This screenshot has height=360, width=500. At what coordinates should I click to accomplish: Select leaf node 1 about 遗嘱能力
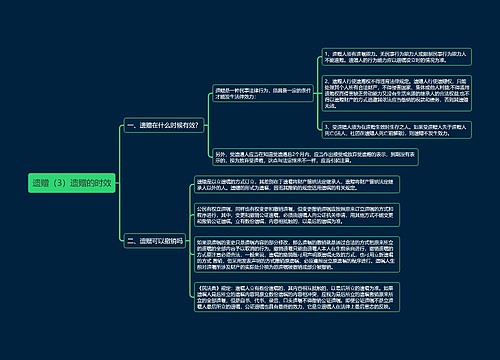(x=397, y=57)
